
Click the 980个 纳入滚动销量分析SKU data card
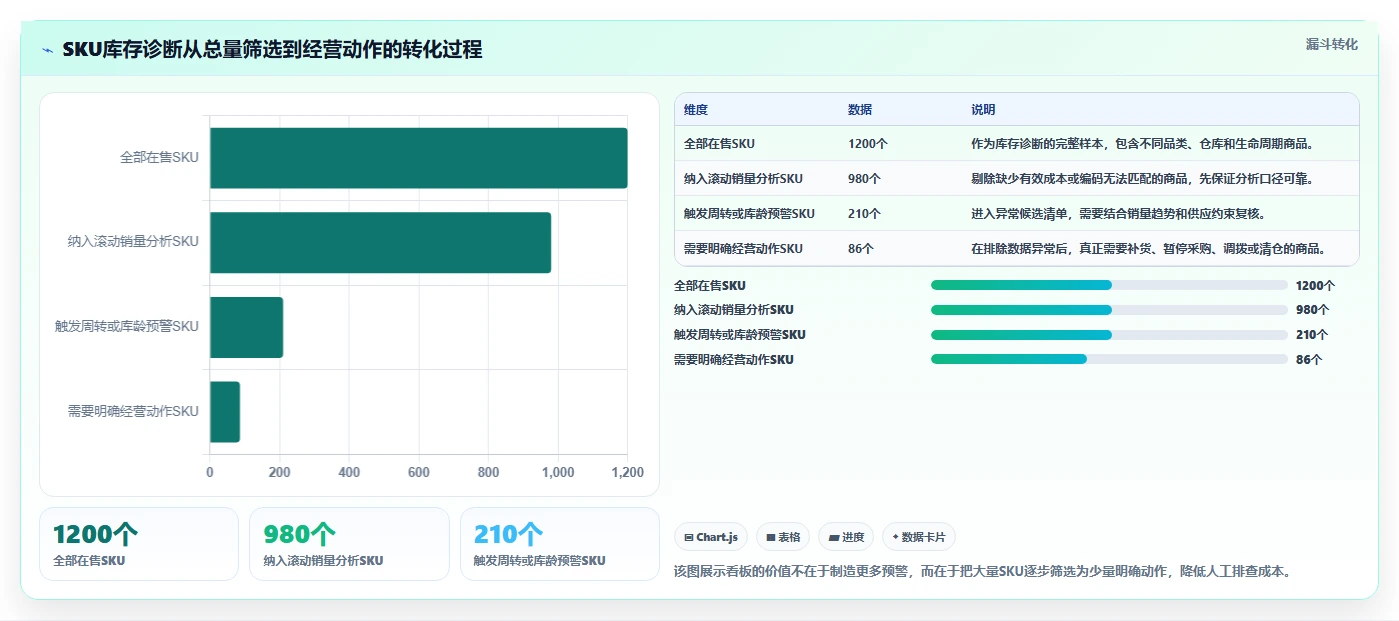(x=350, y=544)
